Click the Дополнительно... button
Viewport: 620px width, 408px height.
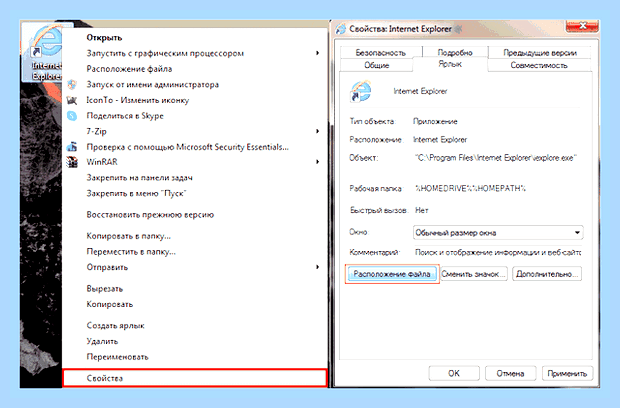click(547, 274)
